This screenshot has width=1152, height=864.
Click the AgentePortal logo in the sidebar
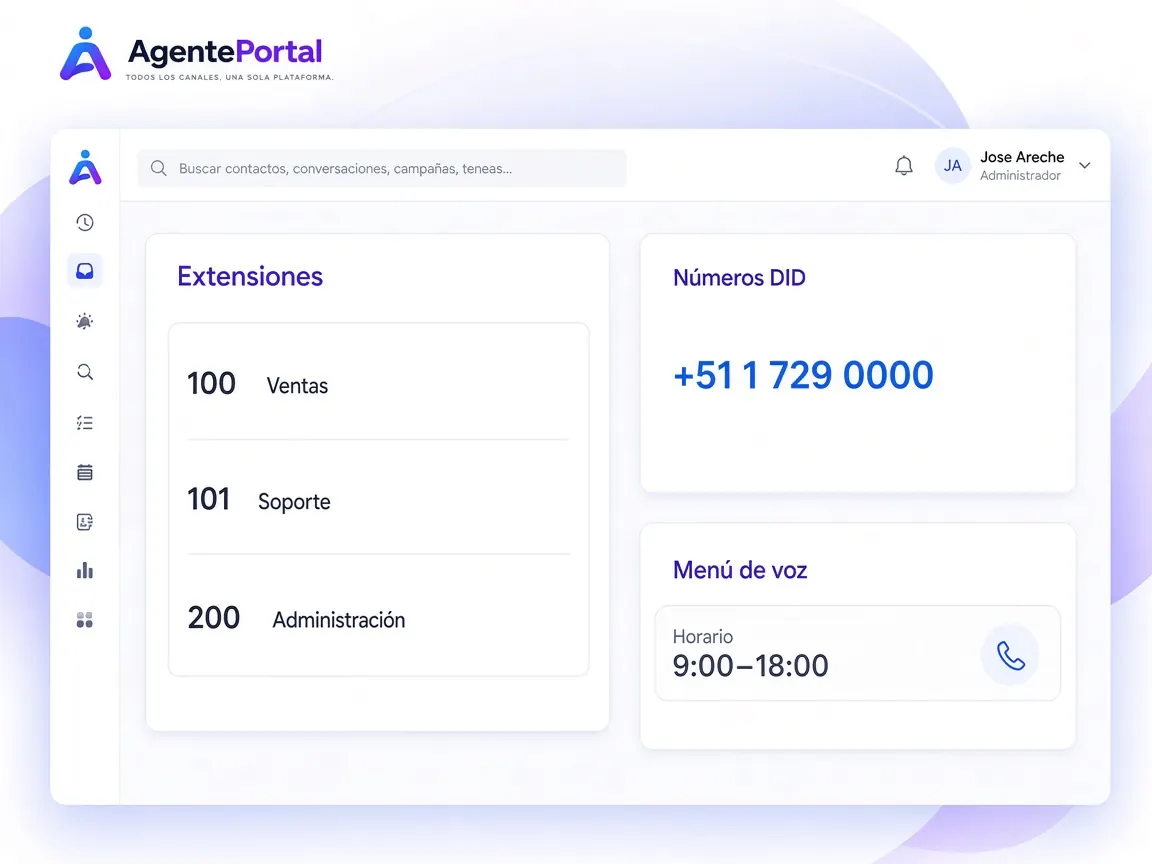click(x=85, y=168)
